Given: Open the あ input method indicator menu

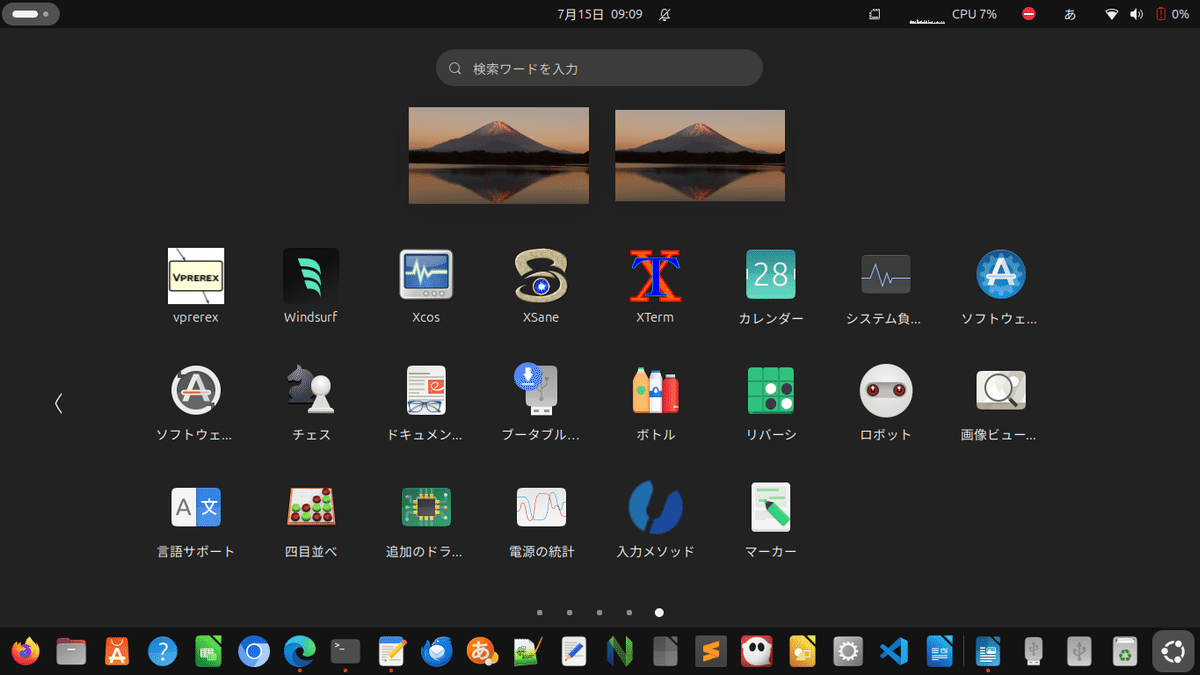Looking at the screenshot, I should pyautogui.click(x=1069, y=14).
